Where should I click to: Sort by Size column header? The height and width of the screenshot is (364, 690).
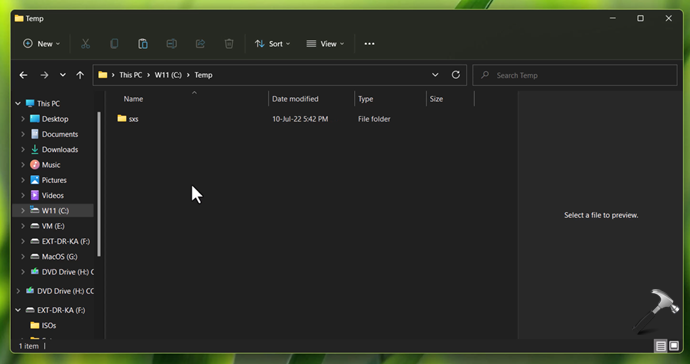[436, 99]
